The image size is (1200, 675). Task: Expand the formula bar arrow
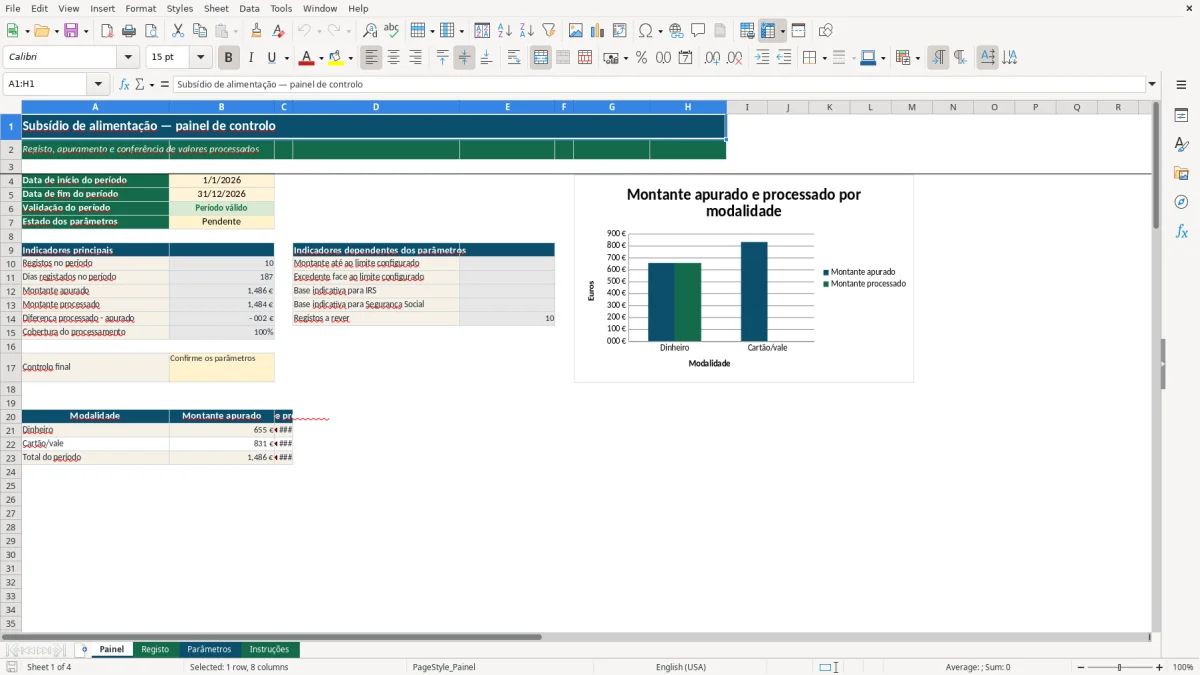[1152, 84]
